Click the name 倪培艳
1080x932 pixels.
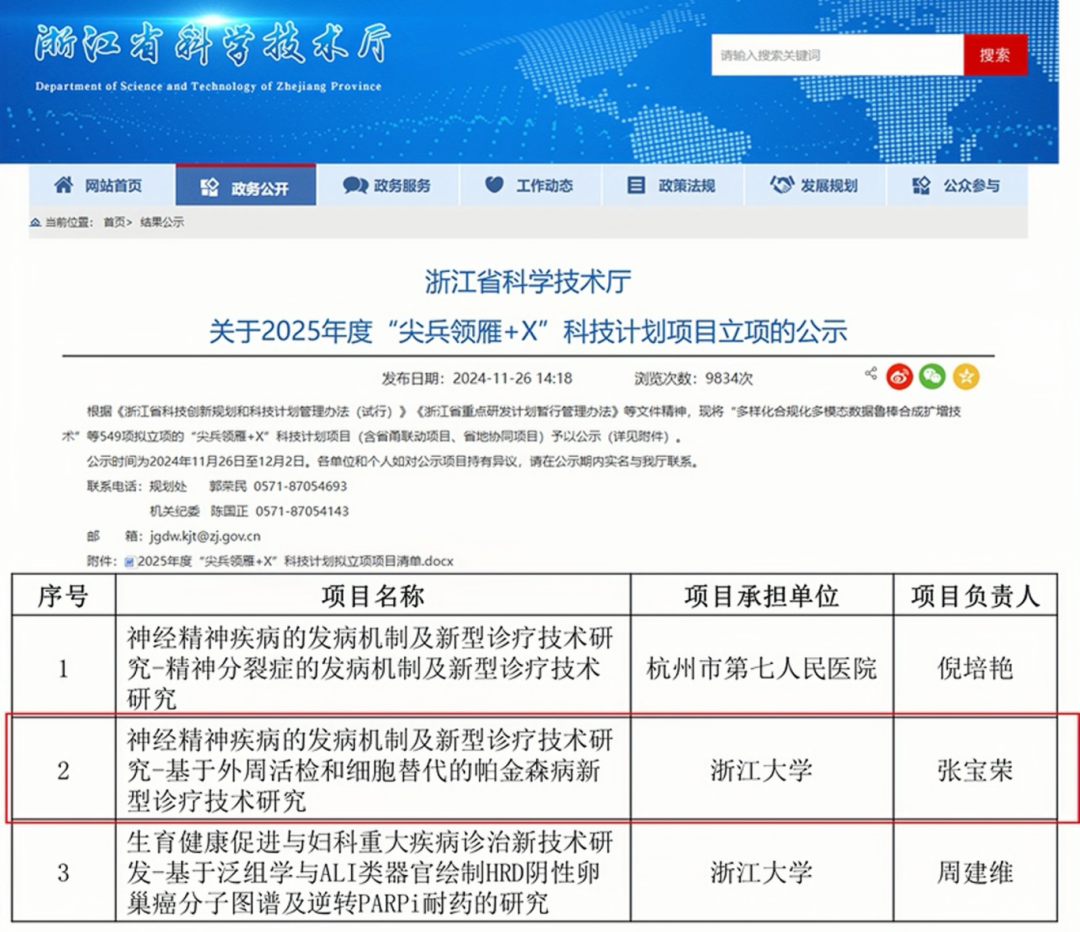(975, 668)
